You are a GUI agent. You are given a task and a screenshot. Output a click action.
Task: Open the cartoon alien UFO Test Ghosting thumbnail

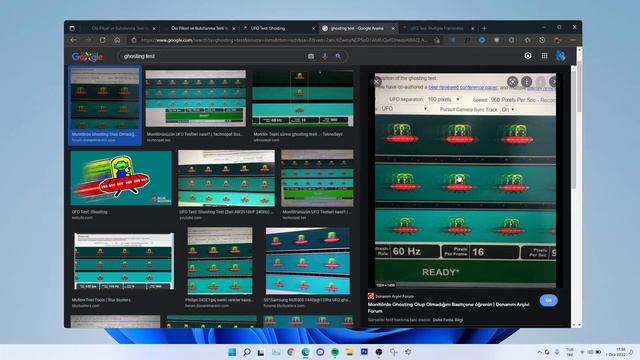tap(121, 178)
